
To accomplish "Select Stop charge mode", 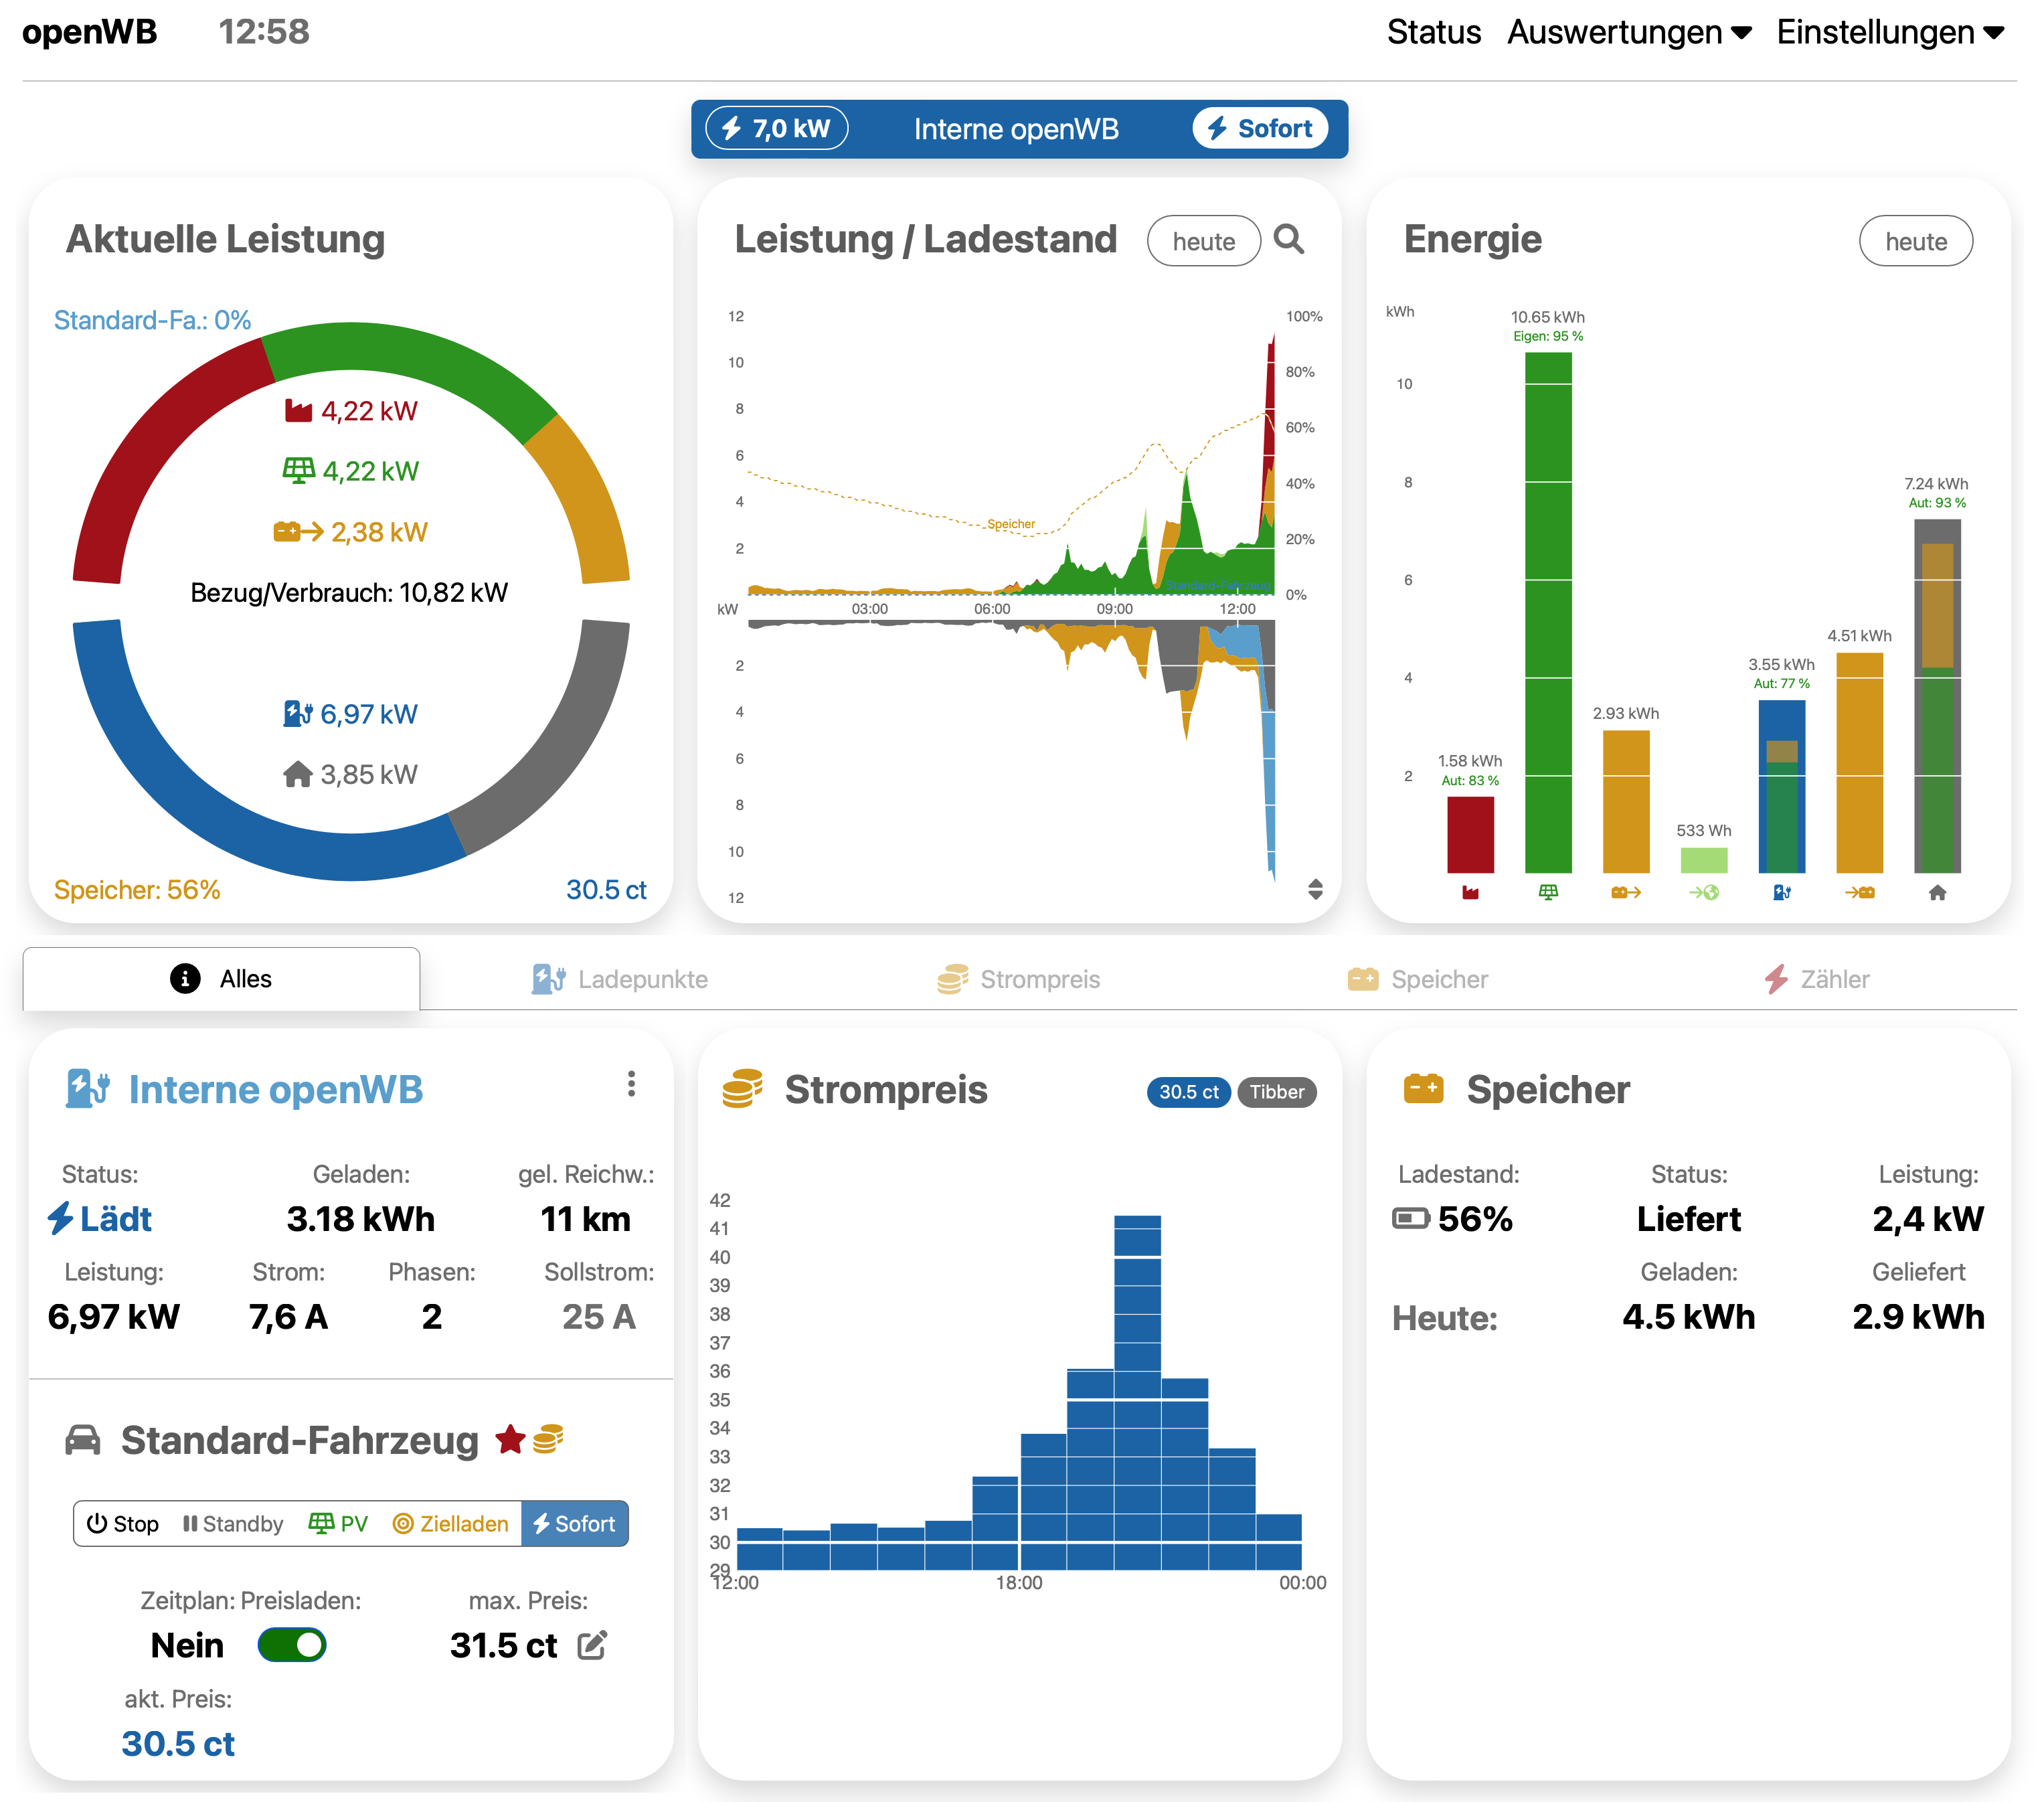I will [123, 1524].
